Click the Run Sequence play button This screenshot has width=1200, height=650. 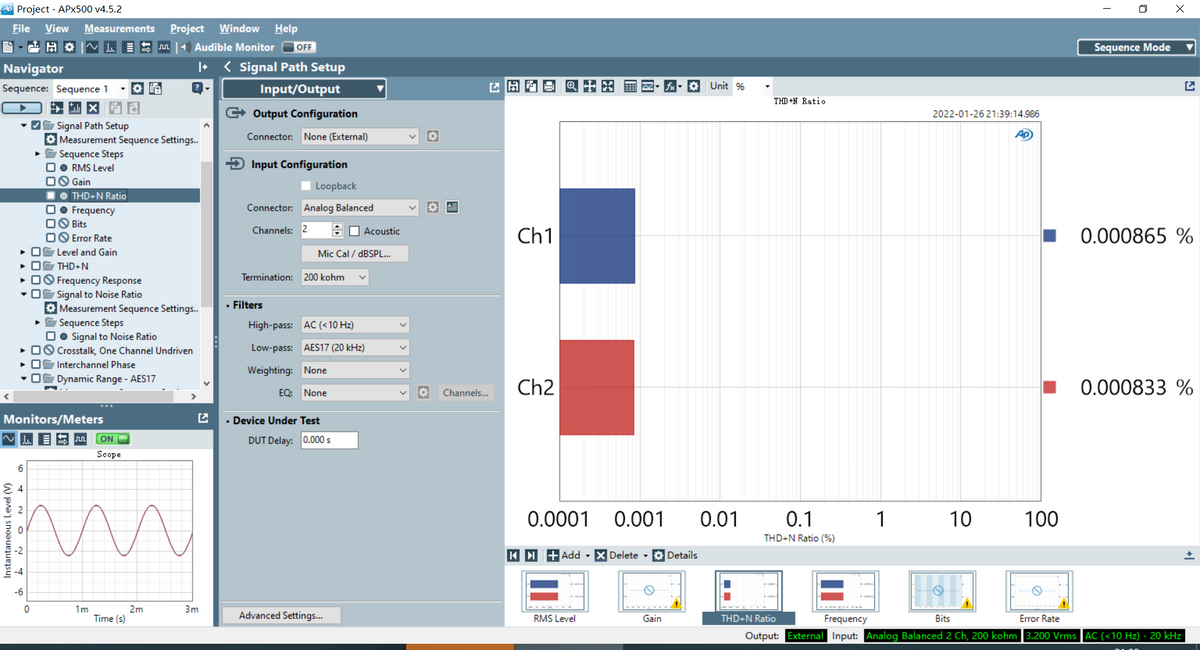[22, 108]
